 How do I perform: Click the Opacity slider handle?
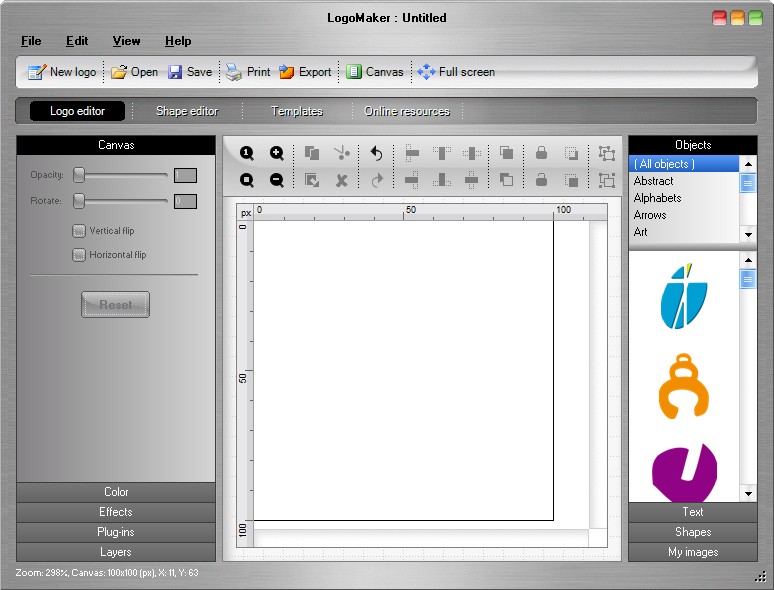click(79, 175)
